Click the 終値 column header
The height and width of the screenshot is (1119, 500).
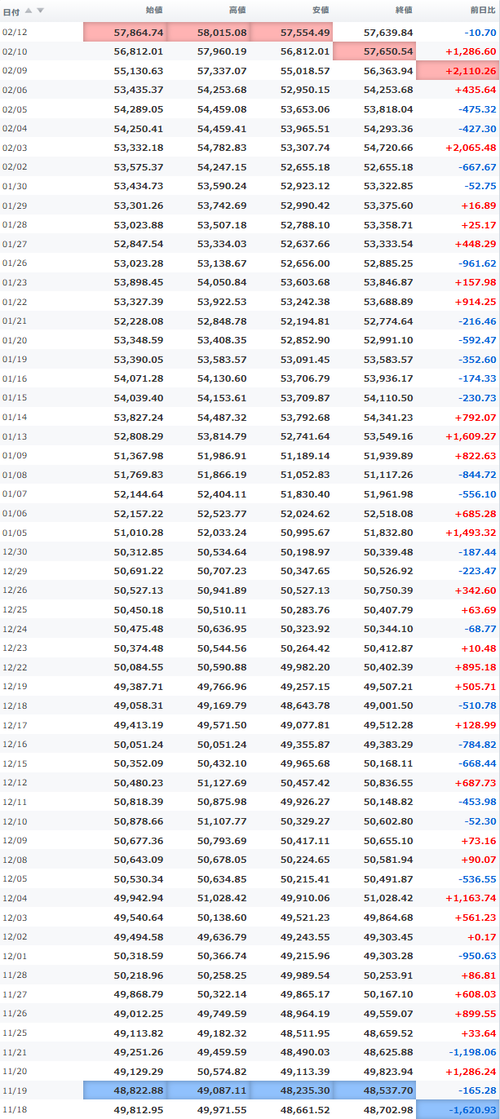click(x=404, y=10)
